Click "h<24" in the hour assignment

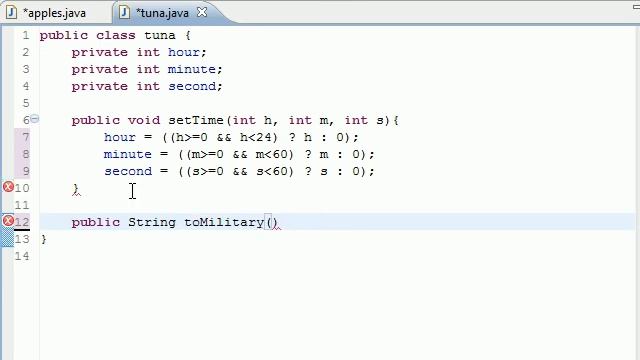tap(255, 137)
